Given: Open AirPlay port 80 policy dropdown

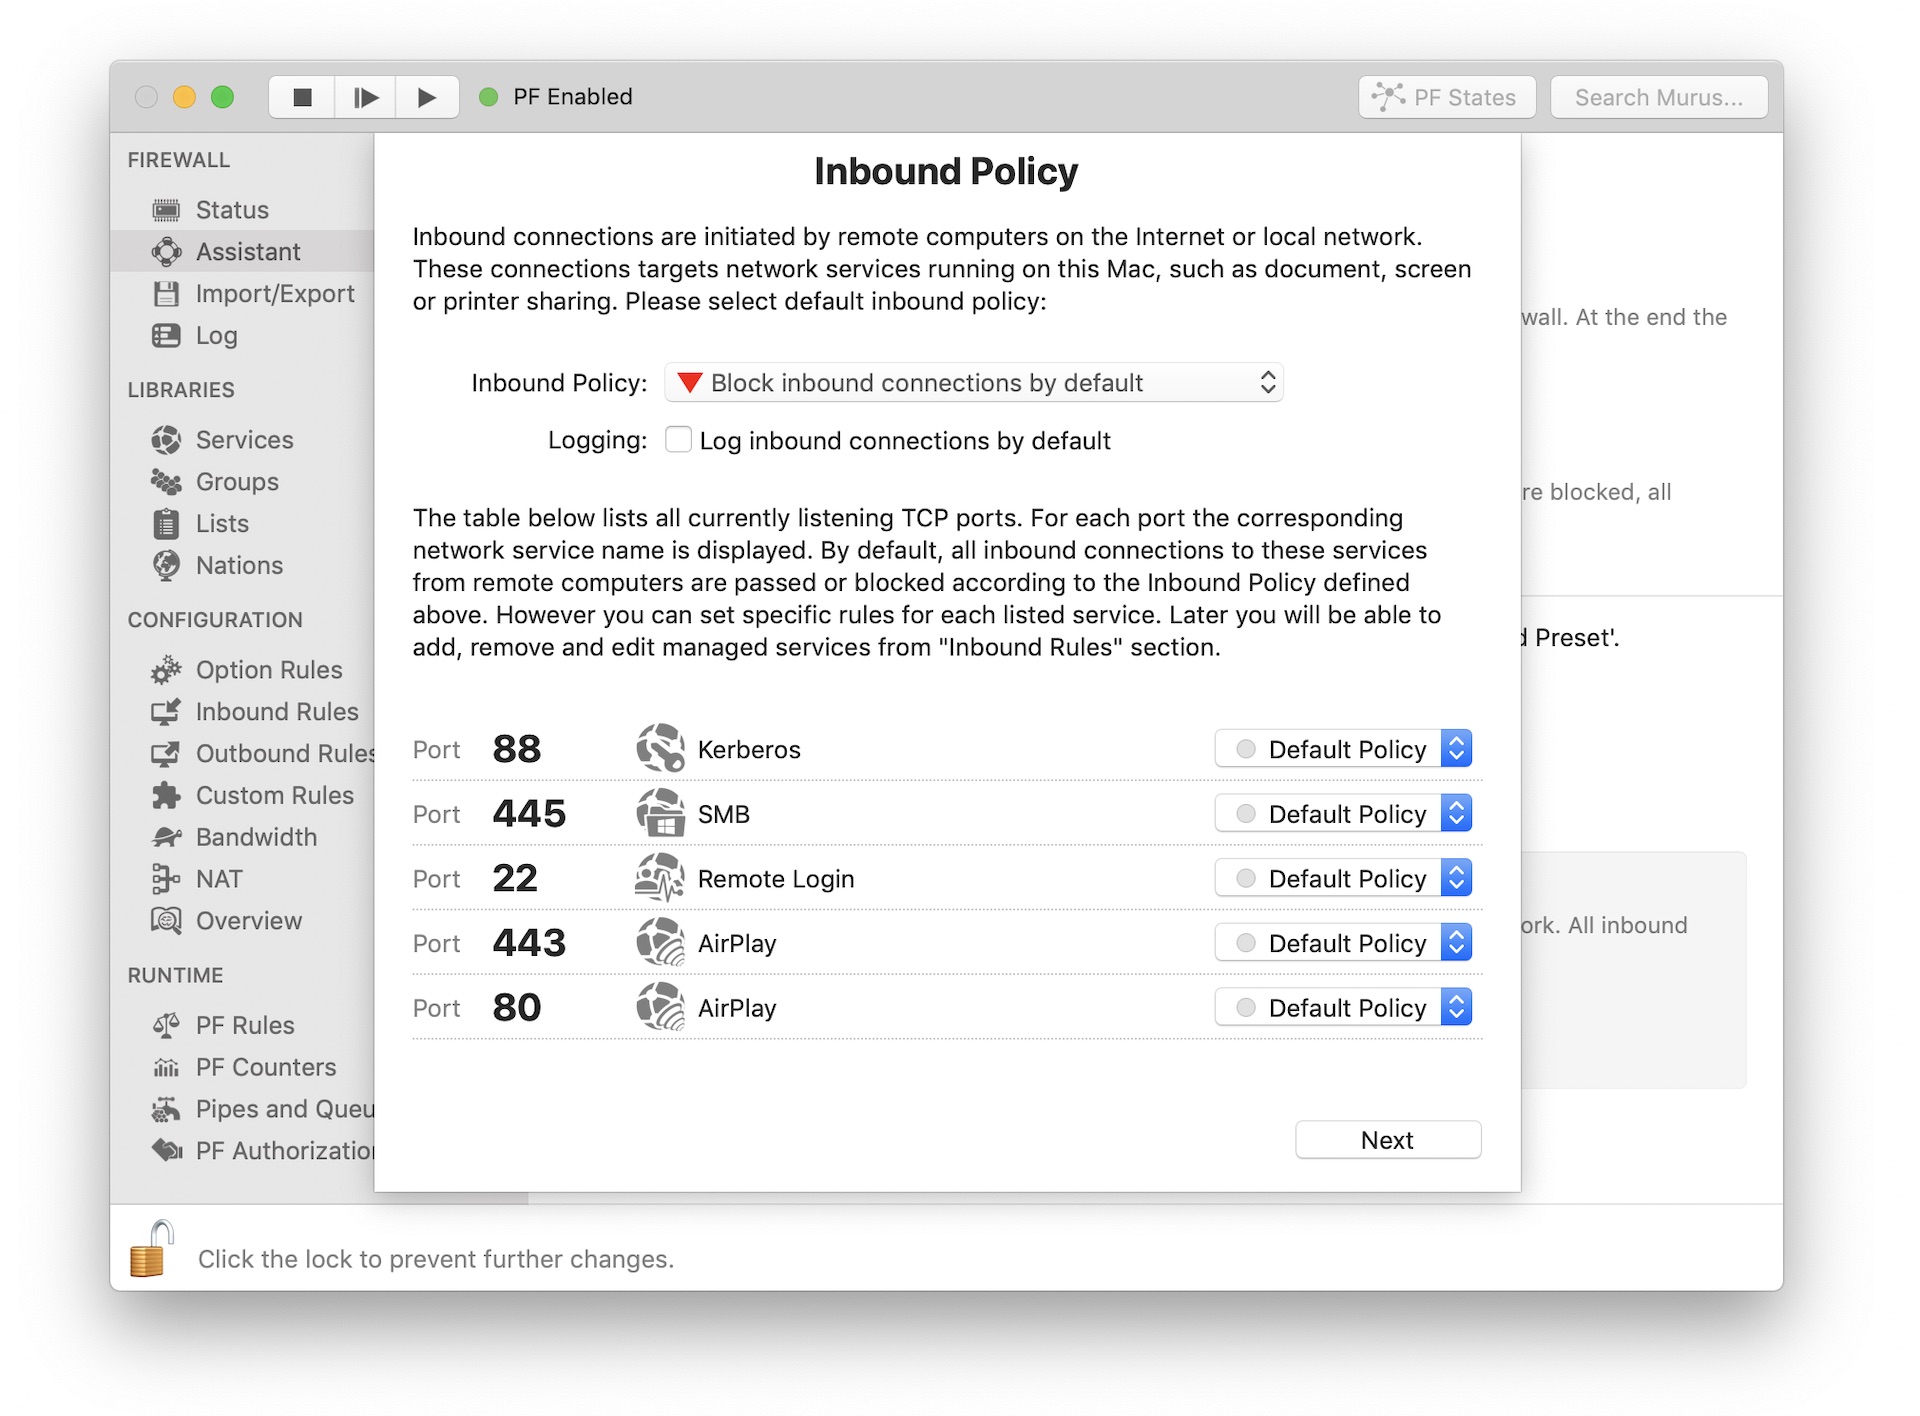Looking at the screenshot, I should click(1343, 1008).
